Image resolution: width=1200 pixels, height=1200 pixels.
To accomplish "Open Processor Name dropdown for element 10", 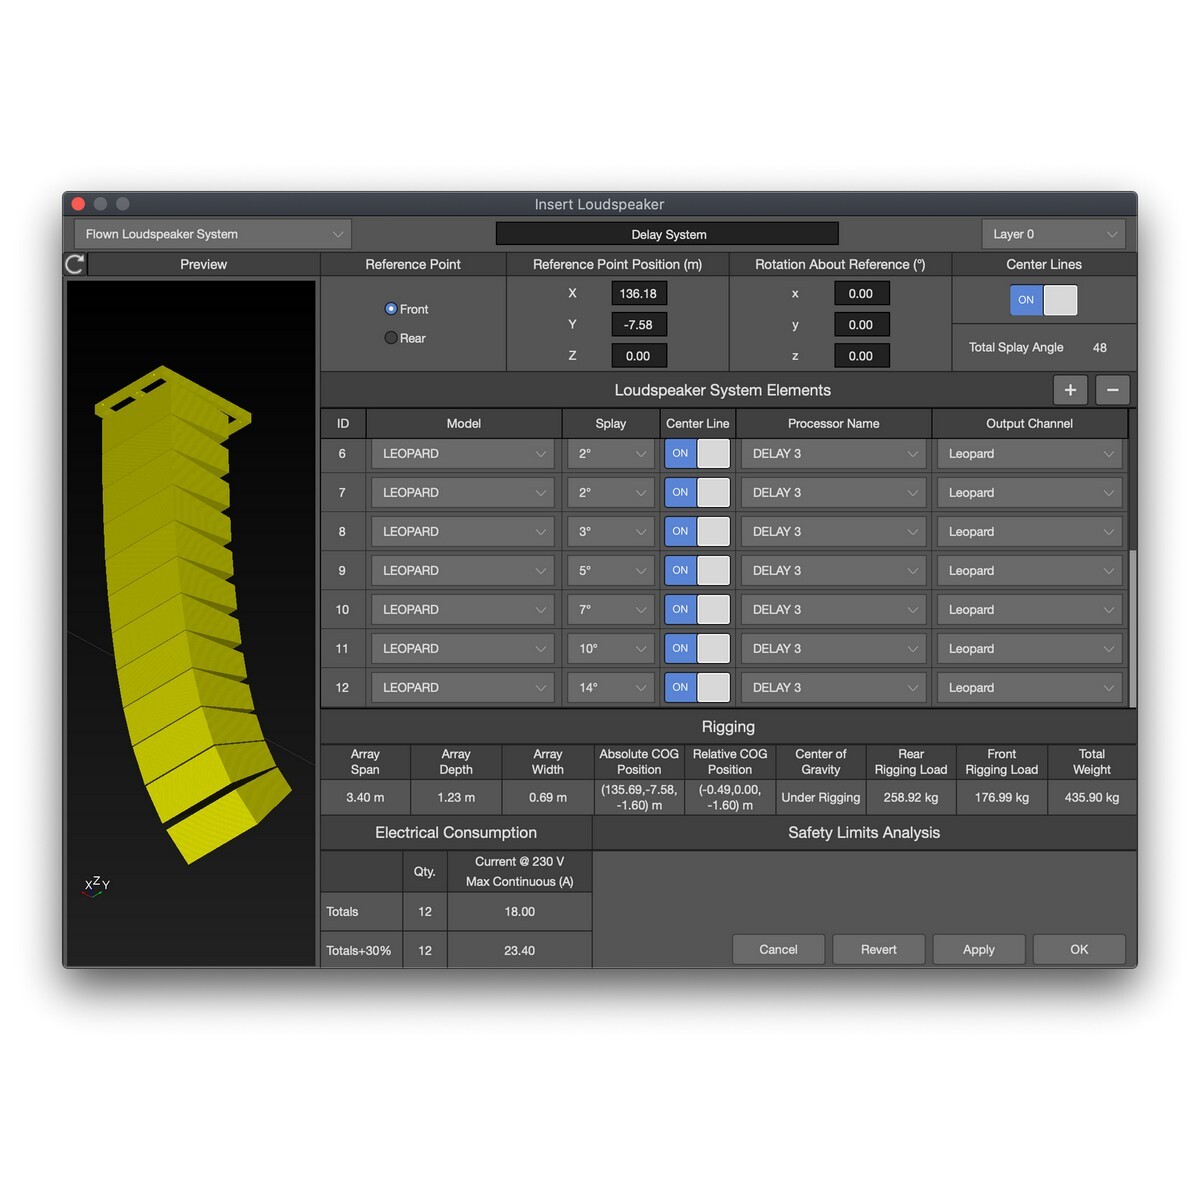I will coord(833,610).
